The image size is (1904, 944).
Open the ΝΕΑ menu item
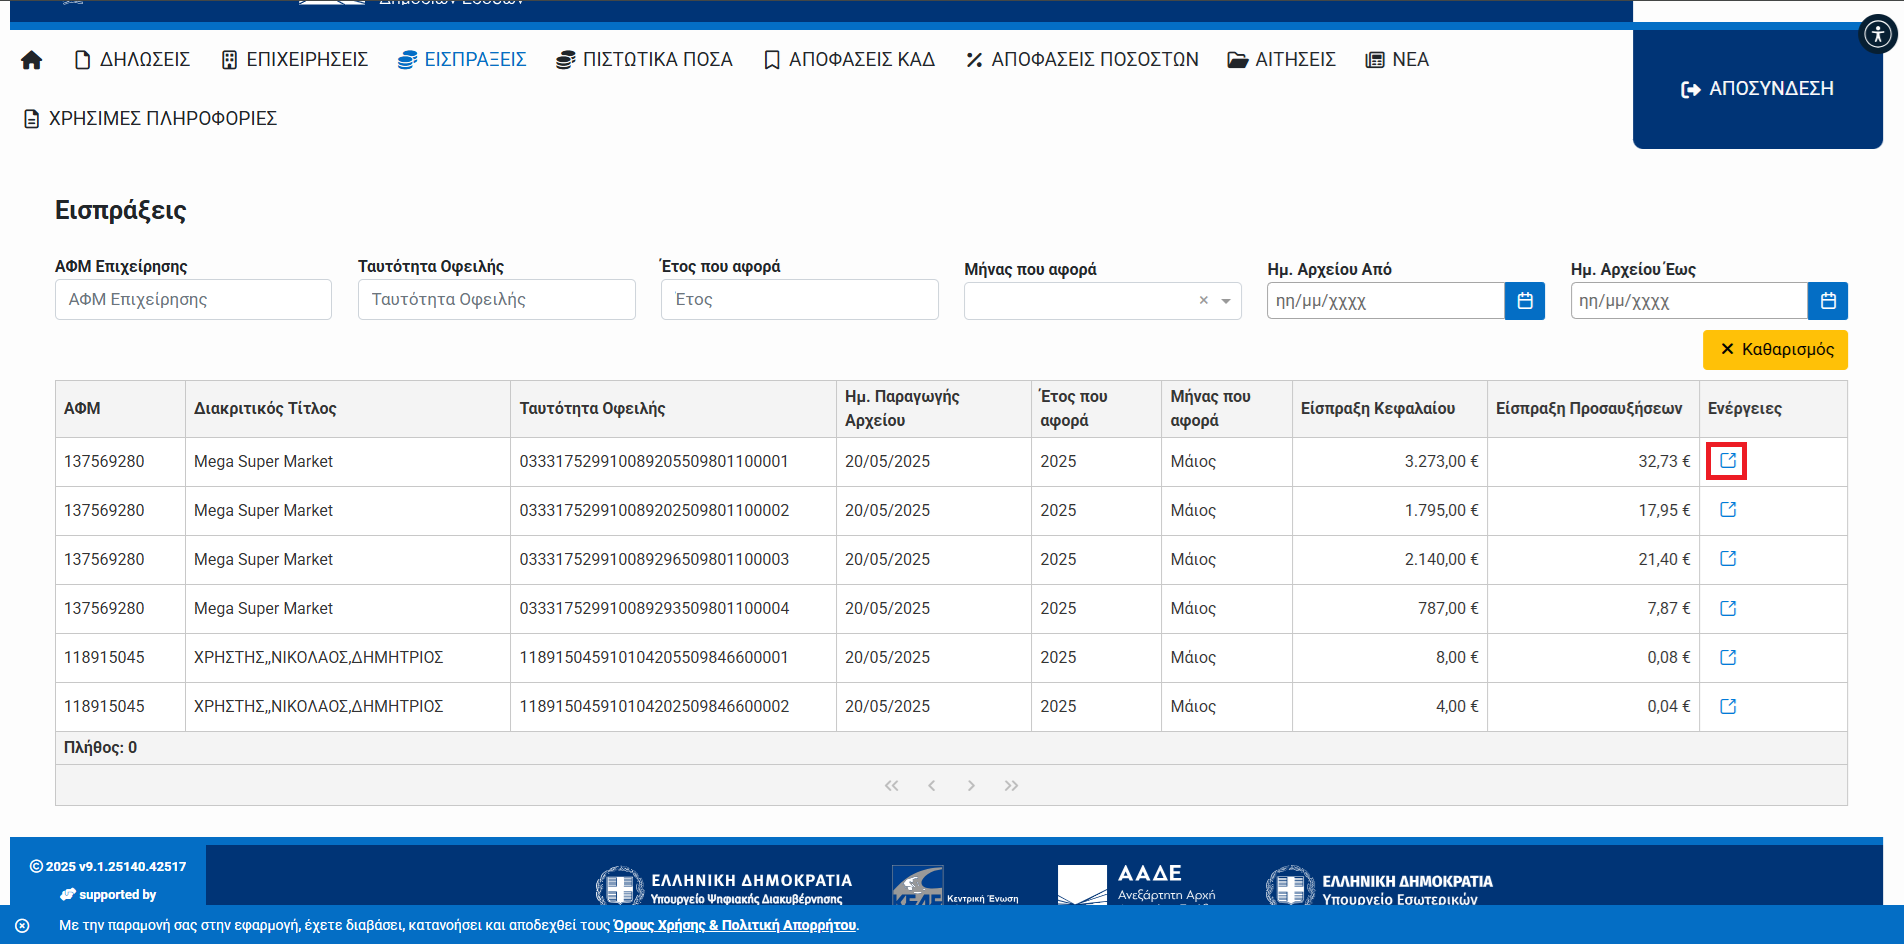1397,60
